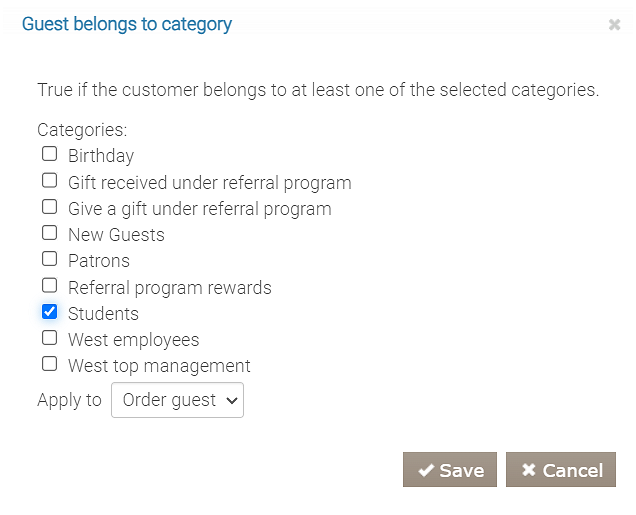Enable Gift received under referral program
Viewport: 636px width, 515px height.
pos(49,181)
